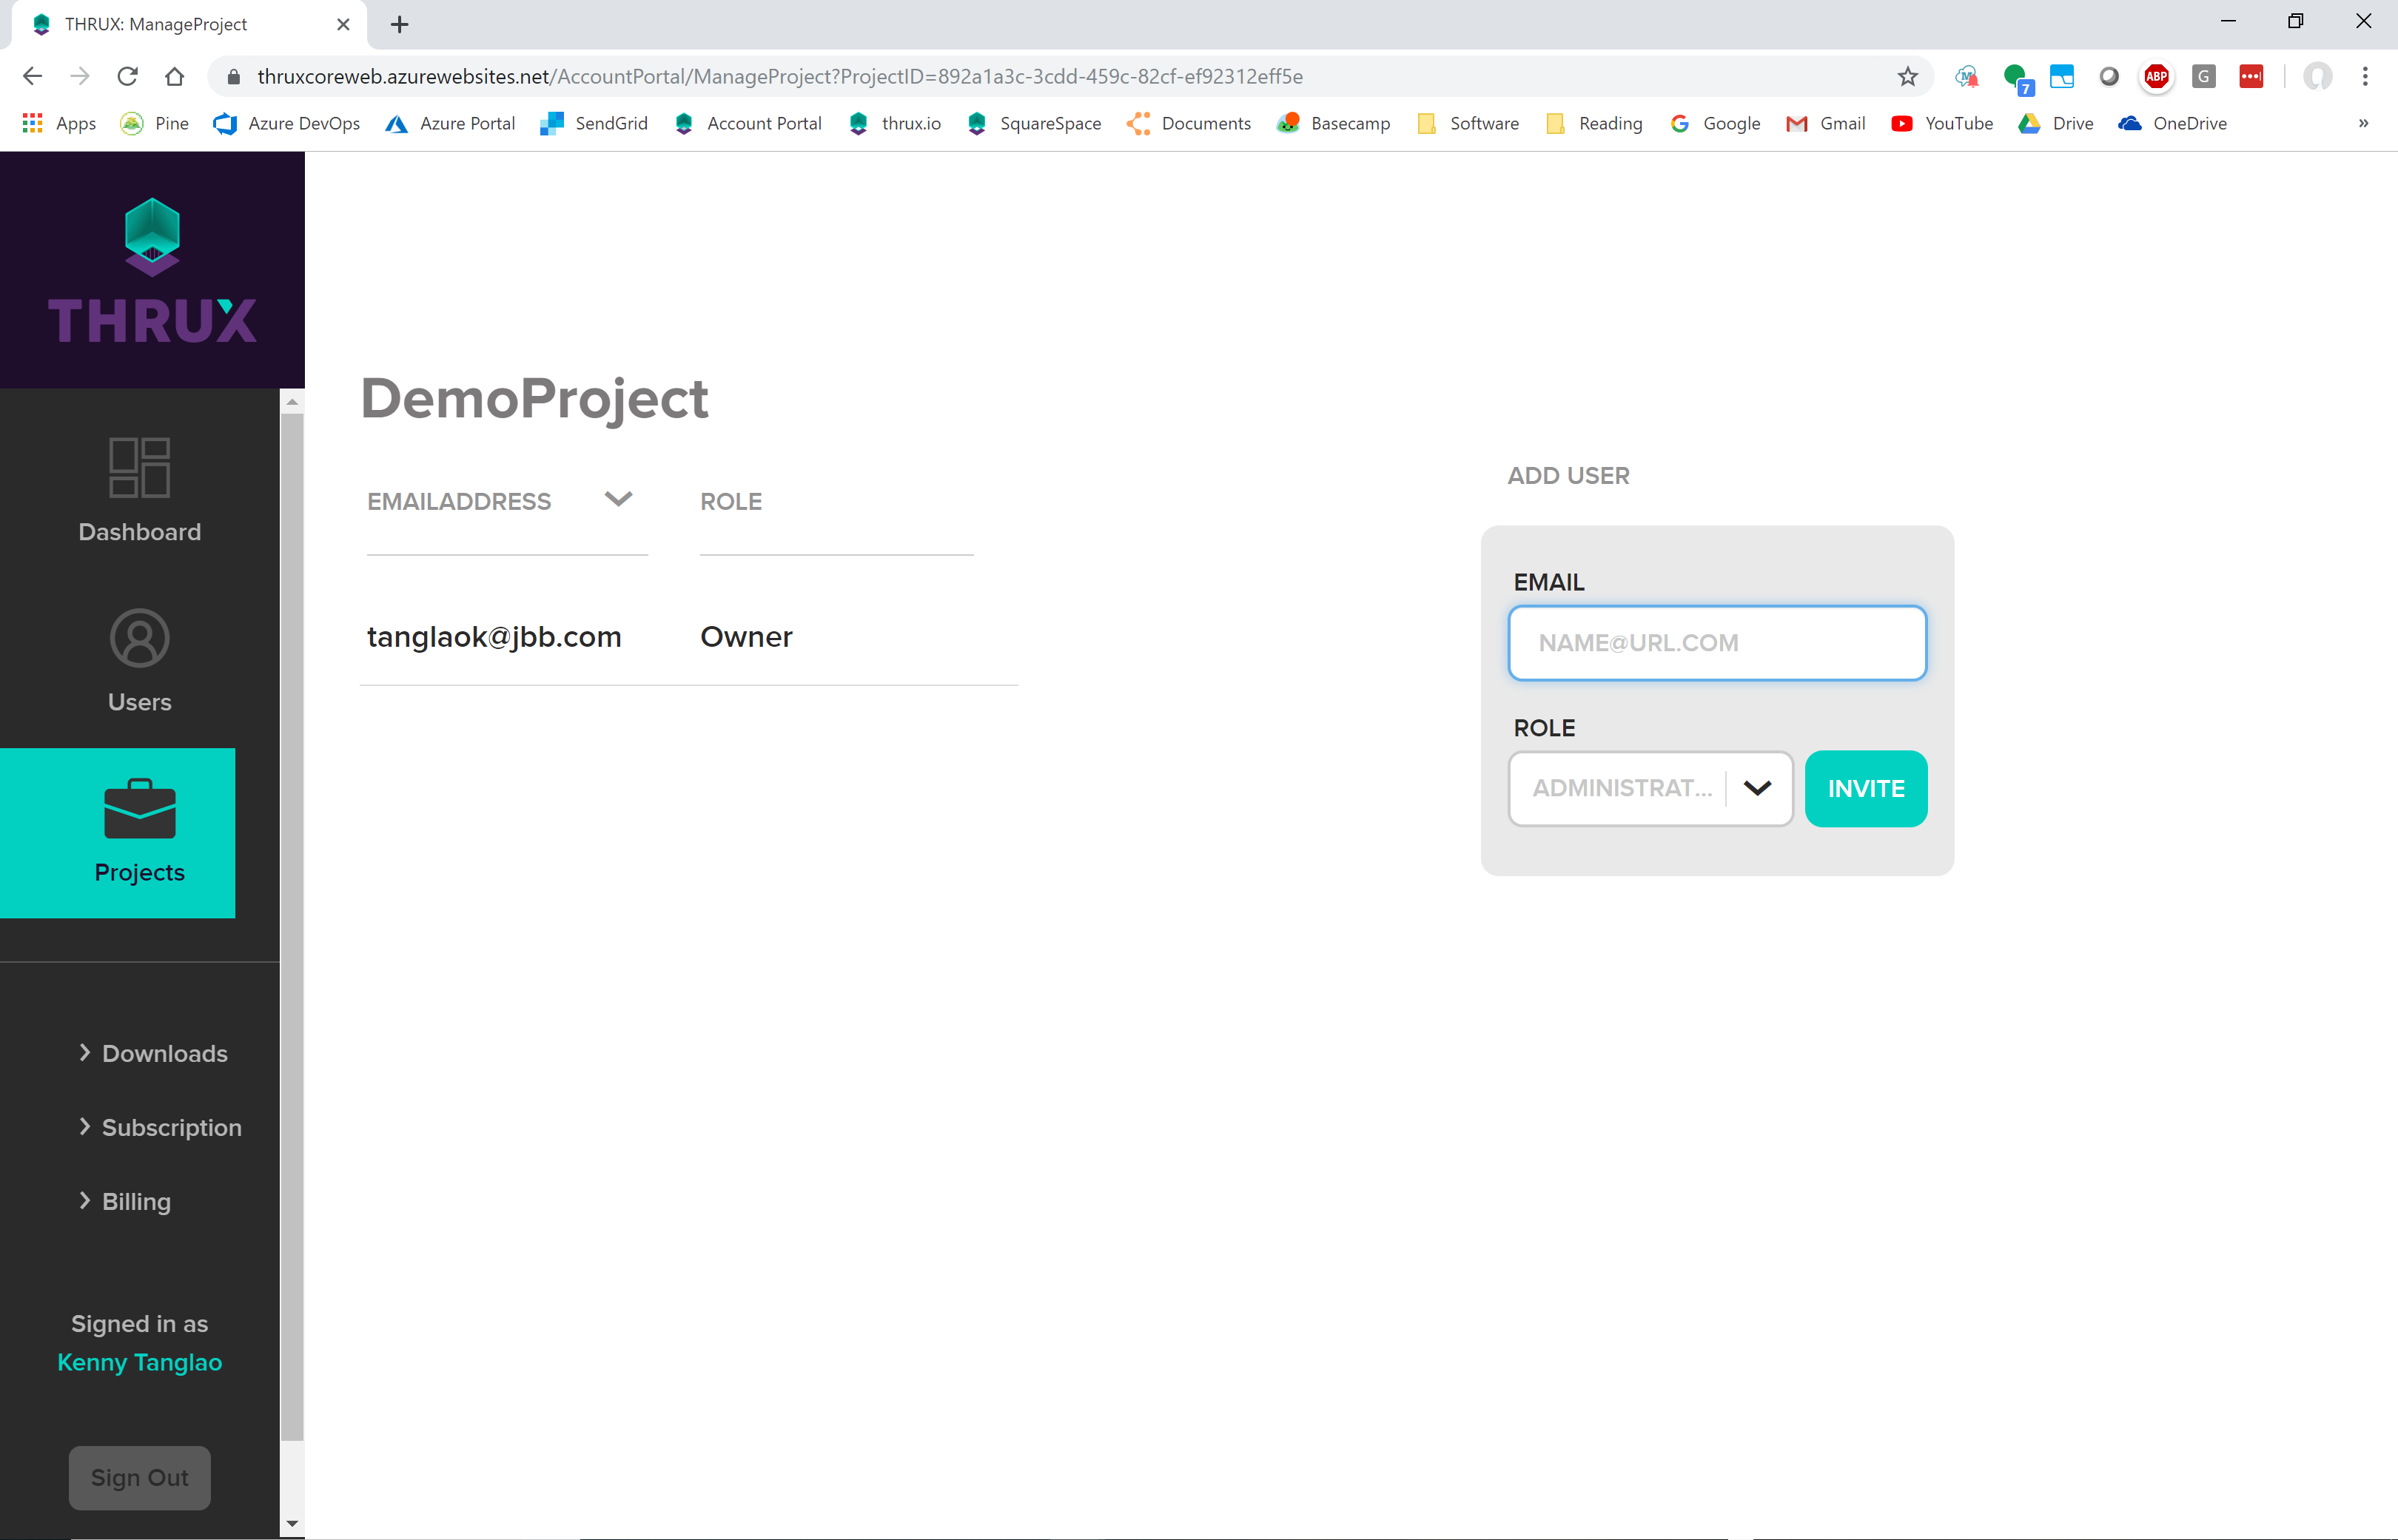
Task: Open the SendGrid bookmark
Action: coord(593,123)
